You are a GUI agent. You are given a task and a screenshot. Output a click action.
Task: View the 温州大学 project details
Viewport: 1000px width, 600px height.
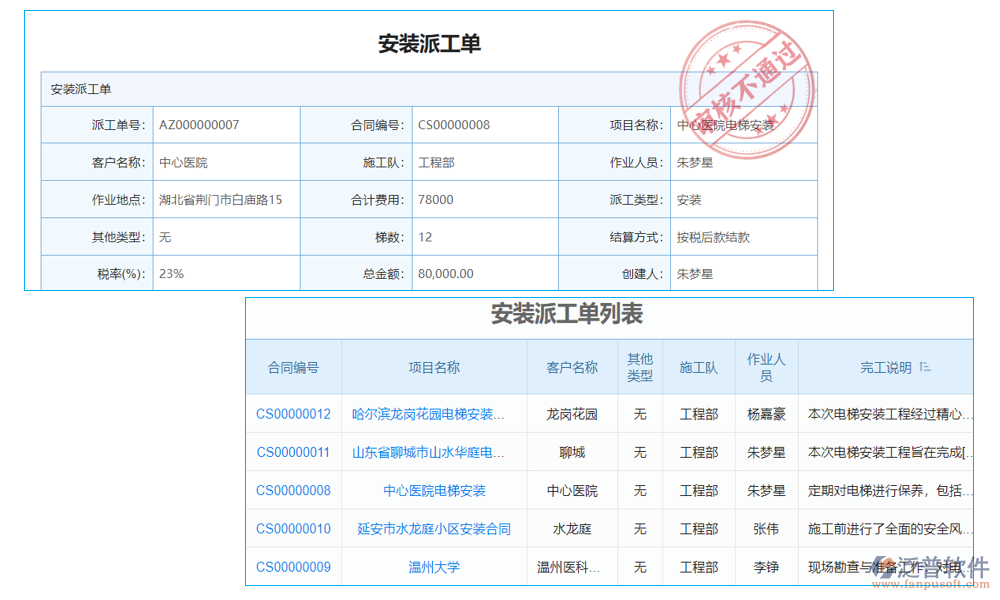(x=432, y=566)
